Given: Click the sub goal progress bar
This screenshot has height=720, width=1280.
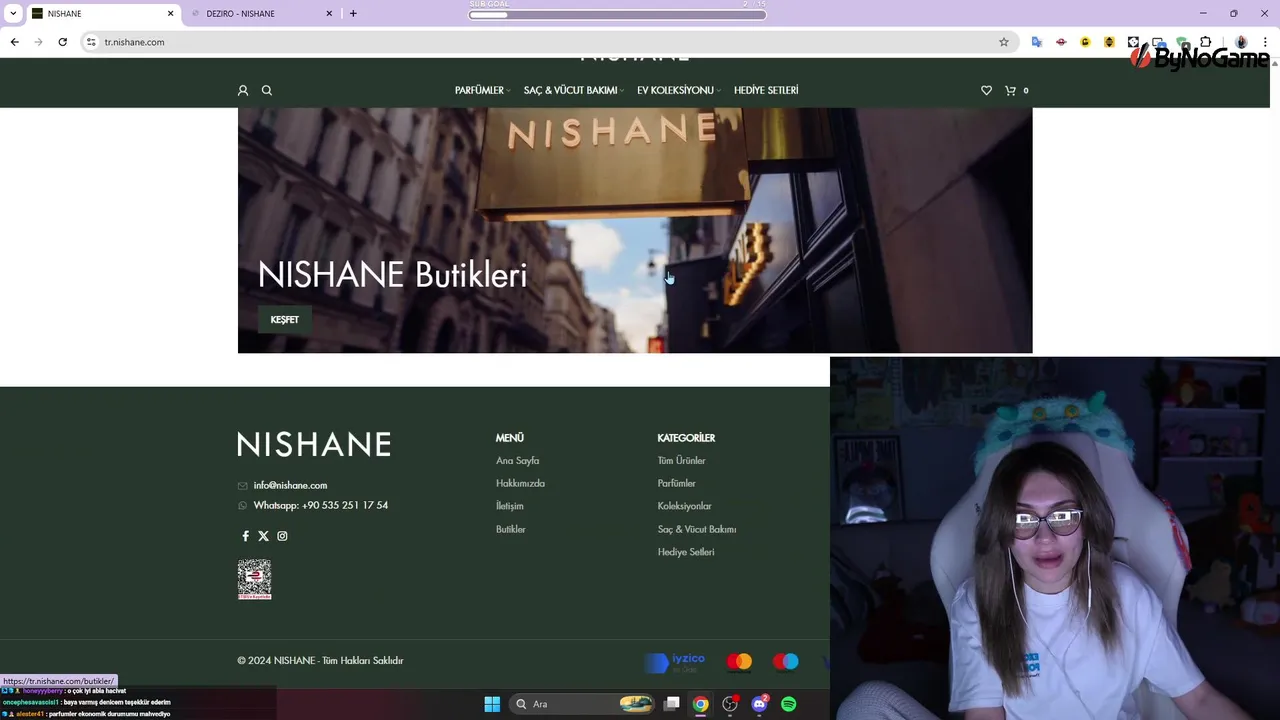Looking at the screenshot, I should [617, 14].
